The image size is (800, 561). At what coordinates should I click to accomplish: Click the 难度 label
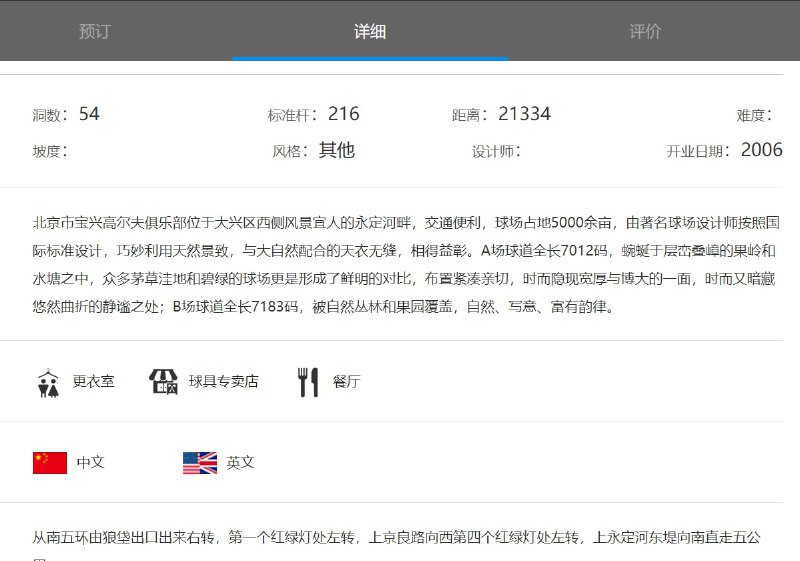click(x=754, y=115)
